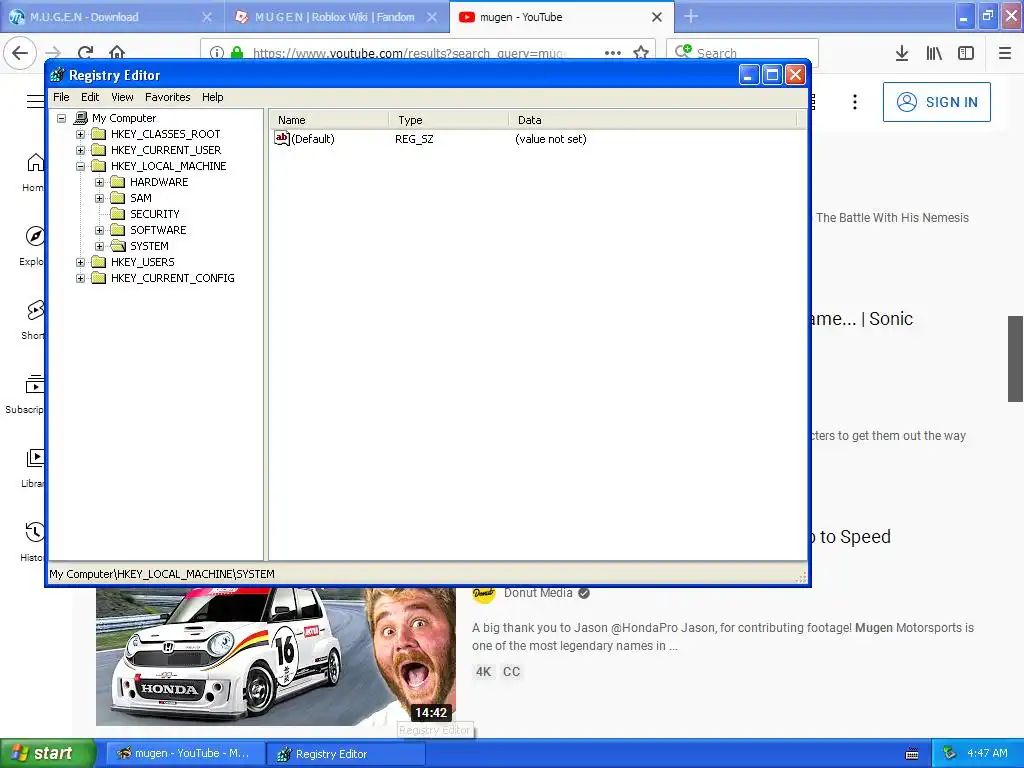Sort values by the Data column header
Viewport: 1024px width, 768px height.
point(652,120)
